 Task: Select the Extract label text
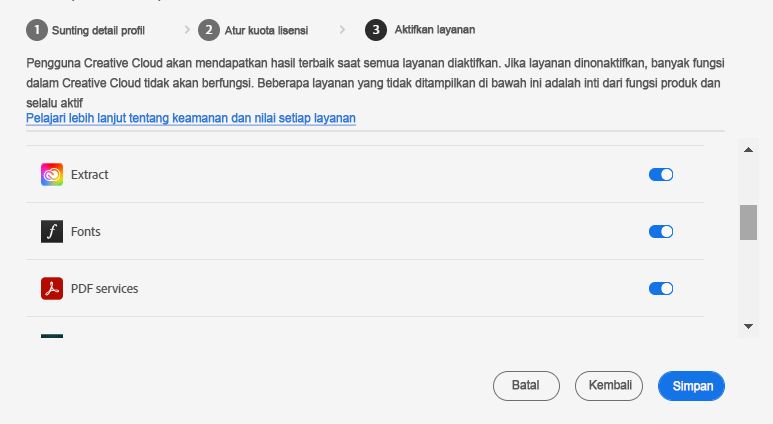pos(89,175)
